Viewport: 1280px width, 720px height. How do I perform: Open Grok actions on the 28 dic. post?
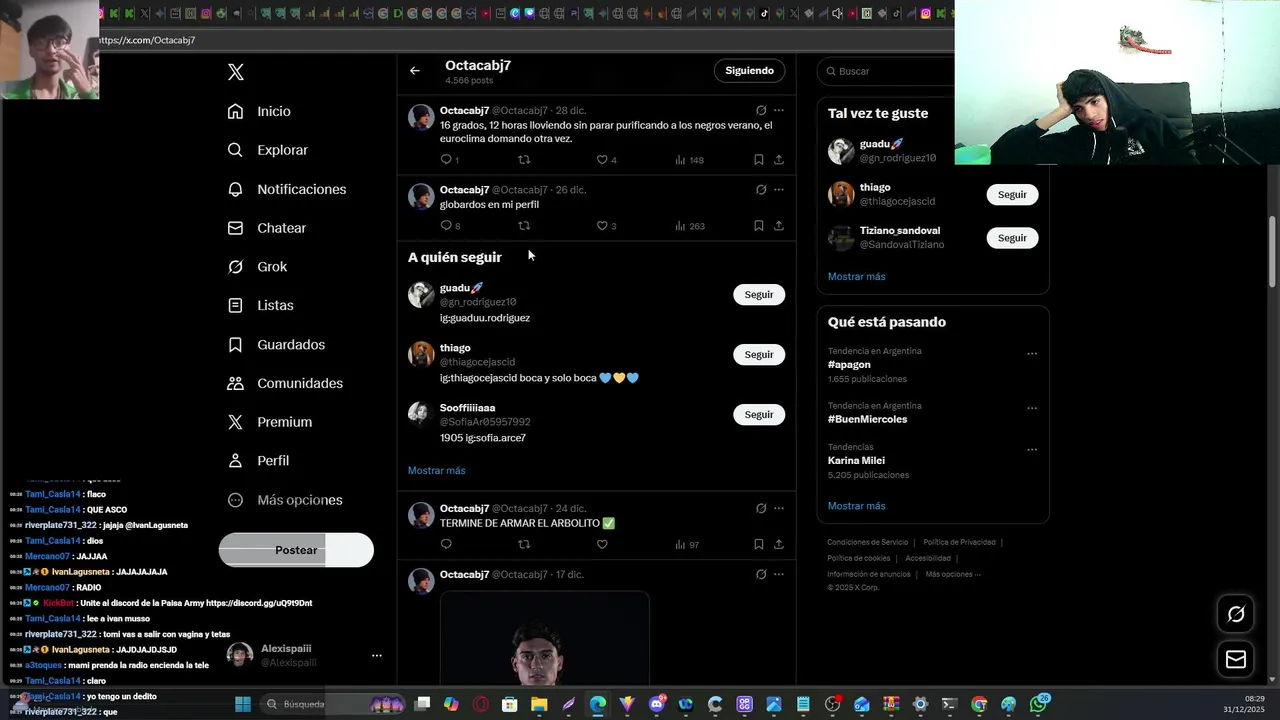click(761, 110)
